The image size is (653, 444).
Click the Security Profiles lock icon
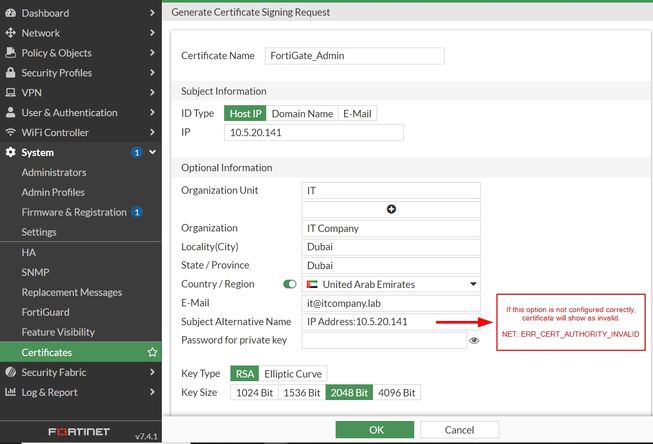[10, 72]
